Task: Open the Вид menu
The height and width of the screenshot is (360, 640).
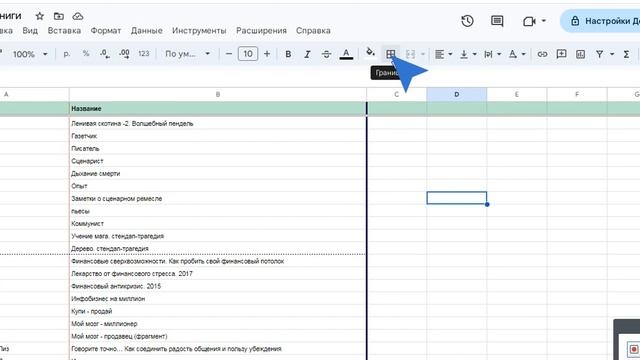Action: click(30, 31)
